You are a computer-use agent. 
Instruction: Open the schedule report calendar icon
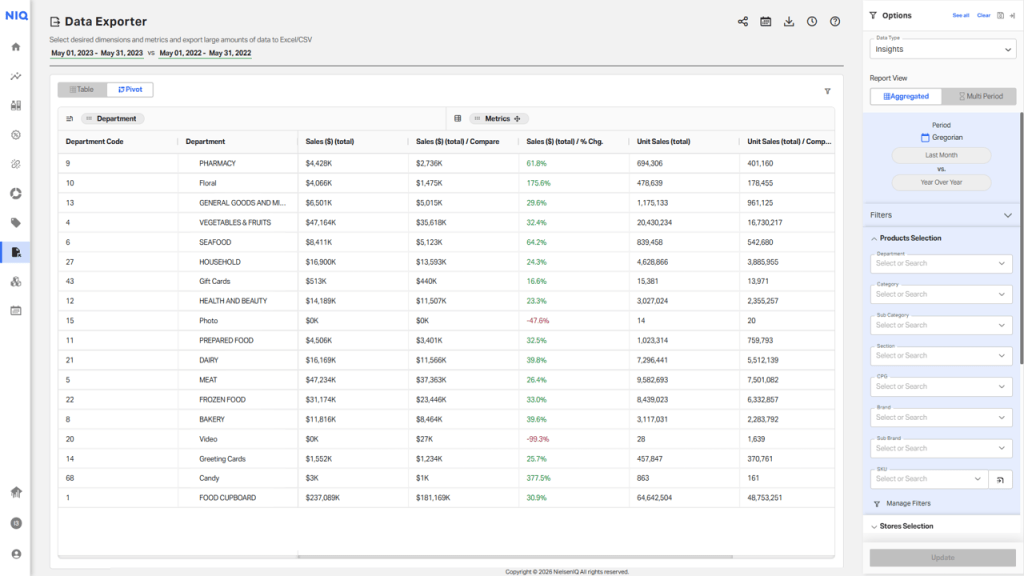point(765,21)
